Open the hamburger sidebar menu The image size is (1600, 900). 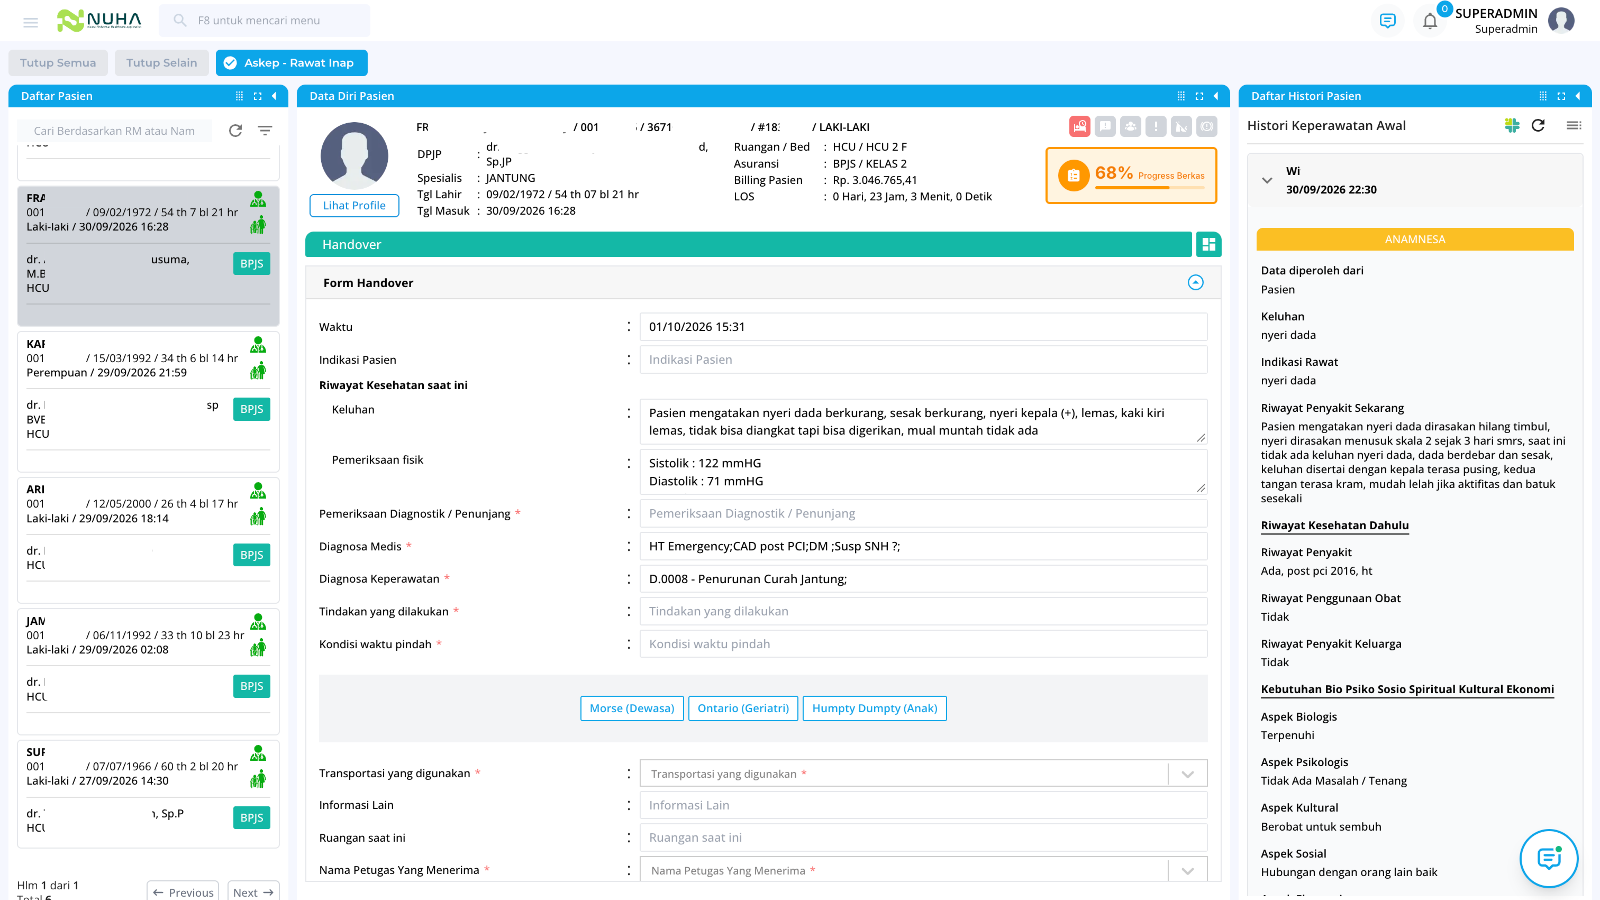(x=31, y=21)
